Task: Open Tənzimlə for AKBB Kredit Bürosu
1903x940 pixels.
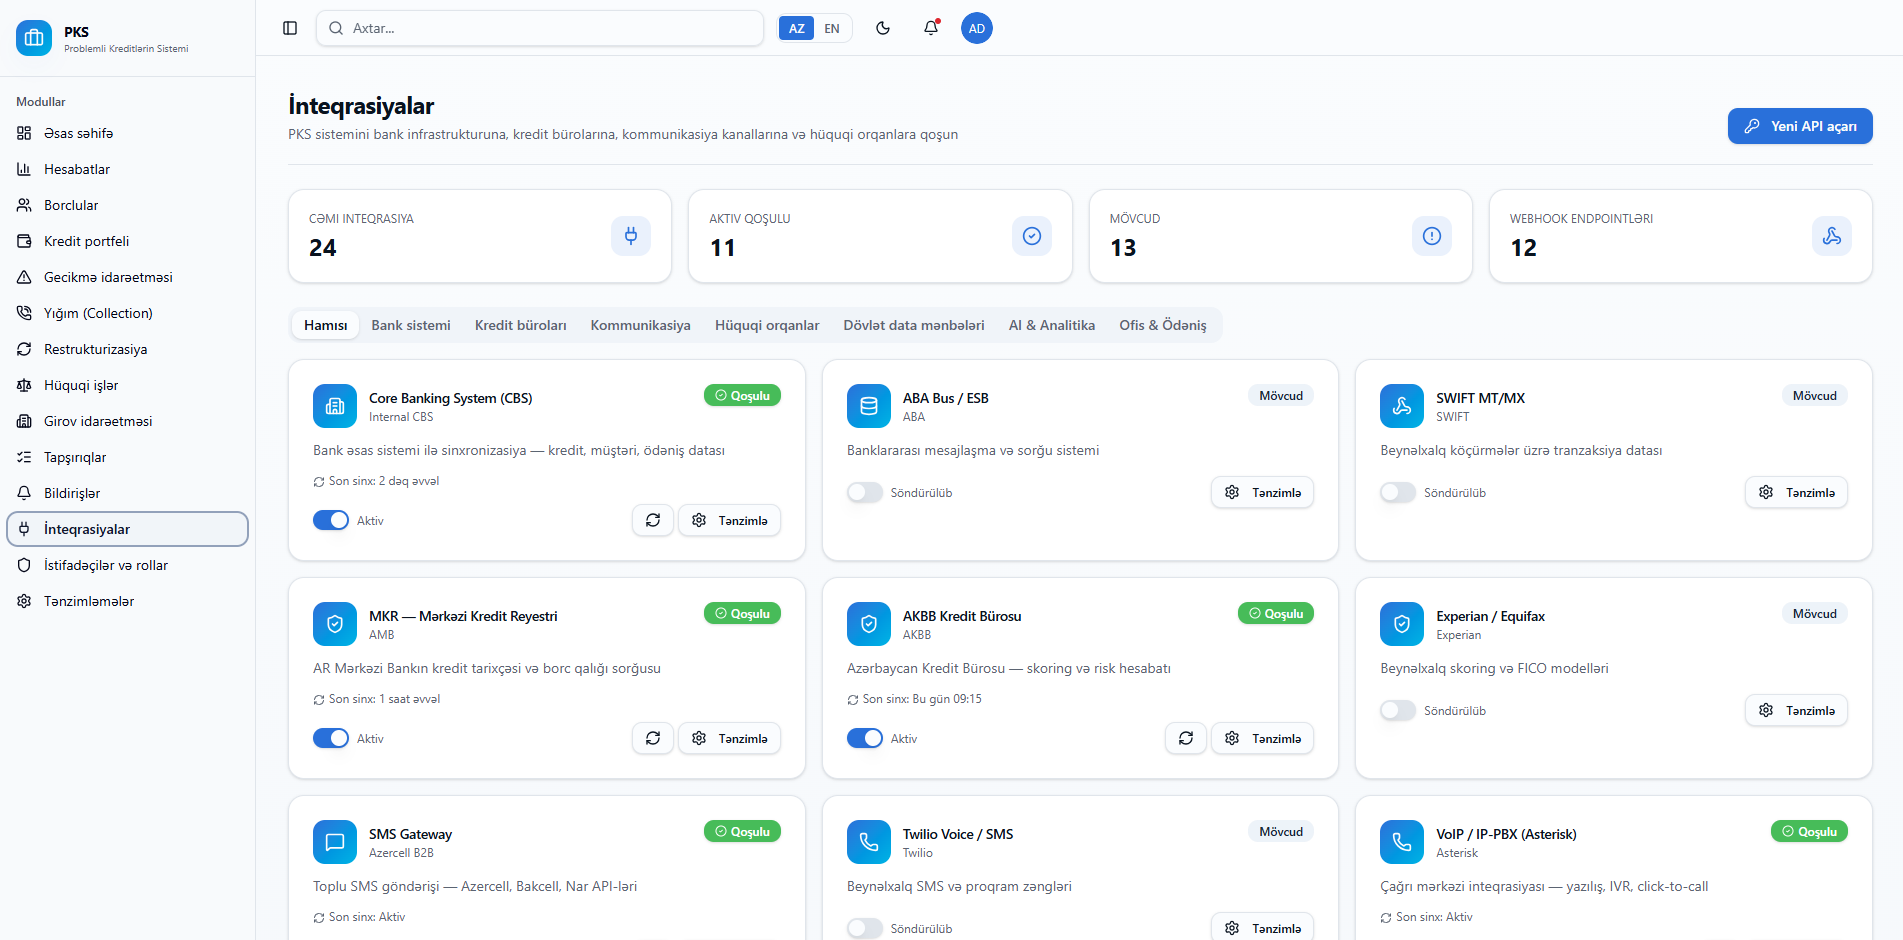Action: tap(1263, 738)
